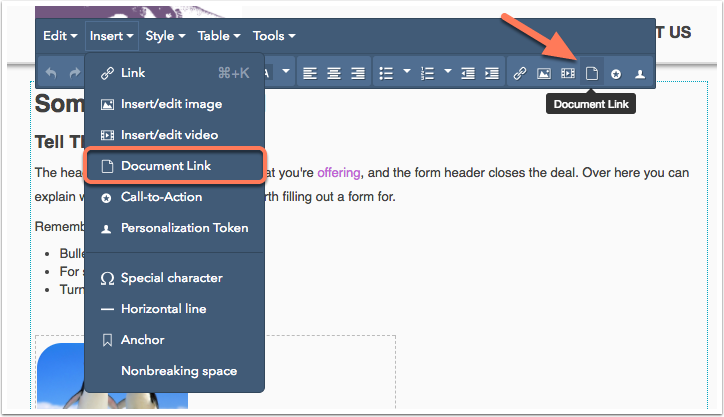Open the Edit menu
The height and width of the screenshot is (417, 724).
(60, 36)
